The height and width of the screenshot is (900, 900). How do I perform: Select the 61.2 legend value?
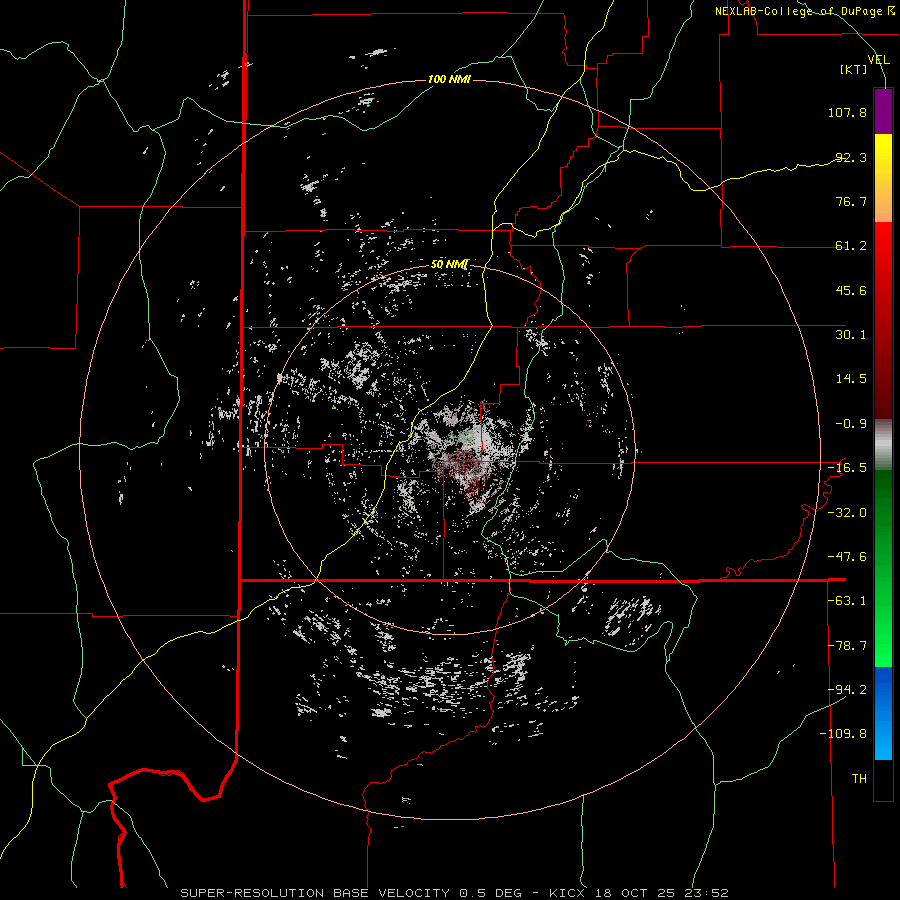click(851, 246)
